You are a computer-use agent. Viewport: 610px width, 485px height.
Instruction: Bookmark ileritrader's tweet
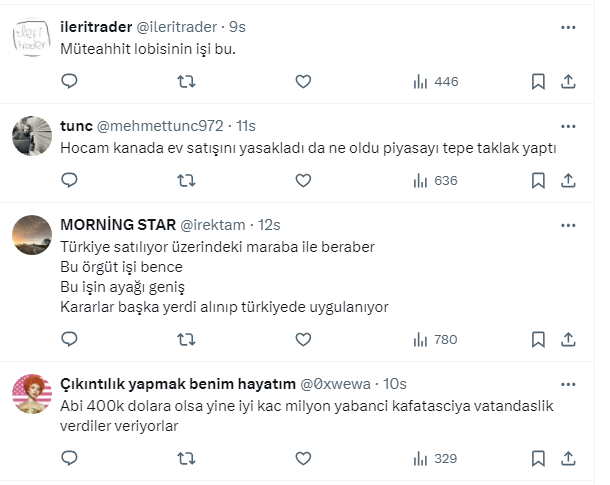pos(538,81)
